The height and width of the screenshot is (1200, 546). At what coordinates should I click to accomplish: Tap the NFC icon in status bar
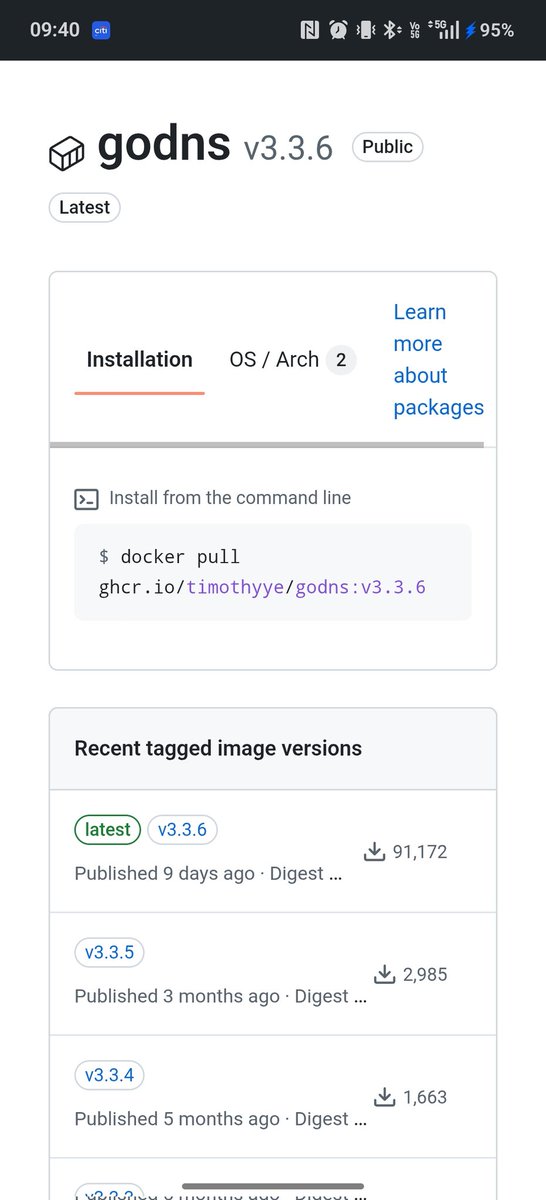(310, 31)
